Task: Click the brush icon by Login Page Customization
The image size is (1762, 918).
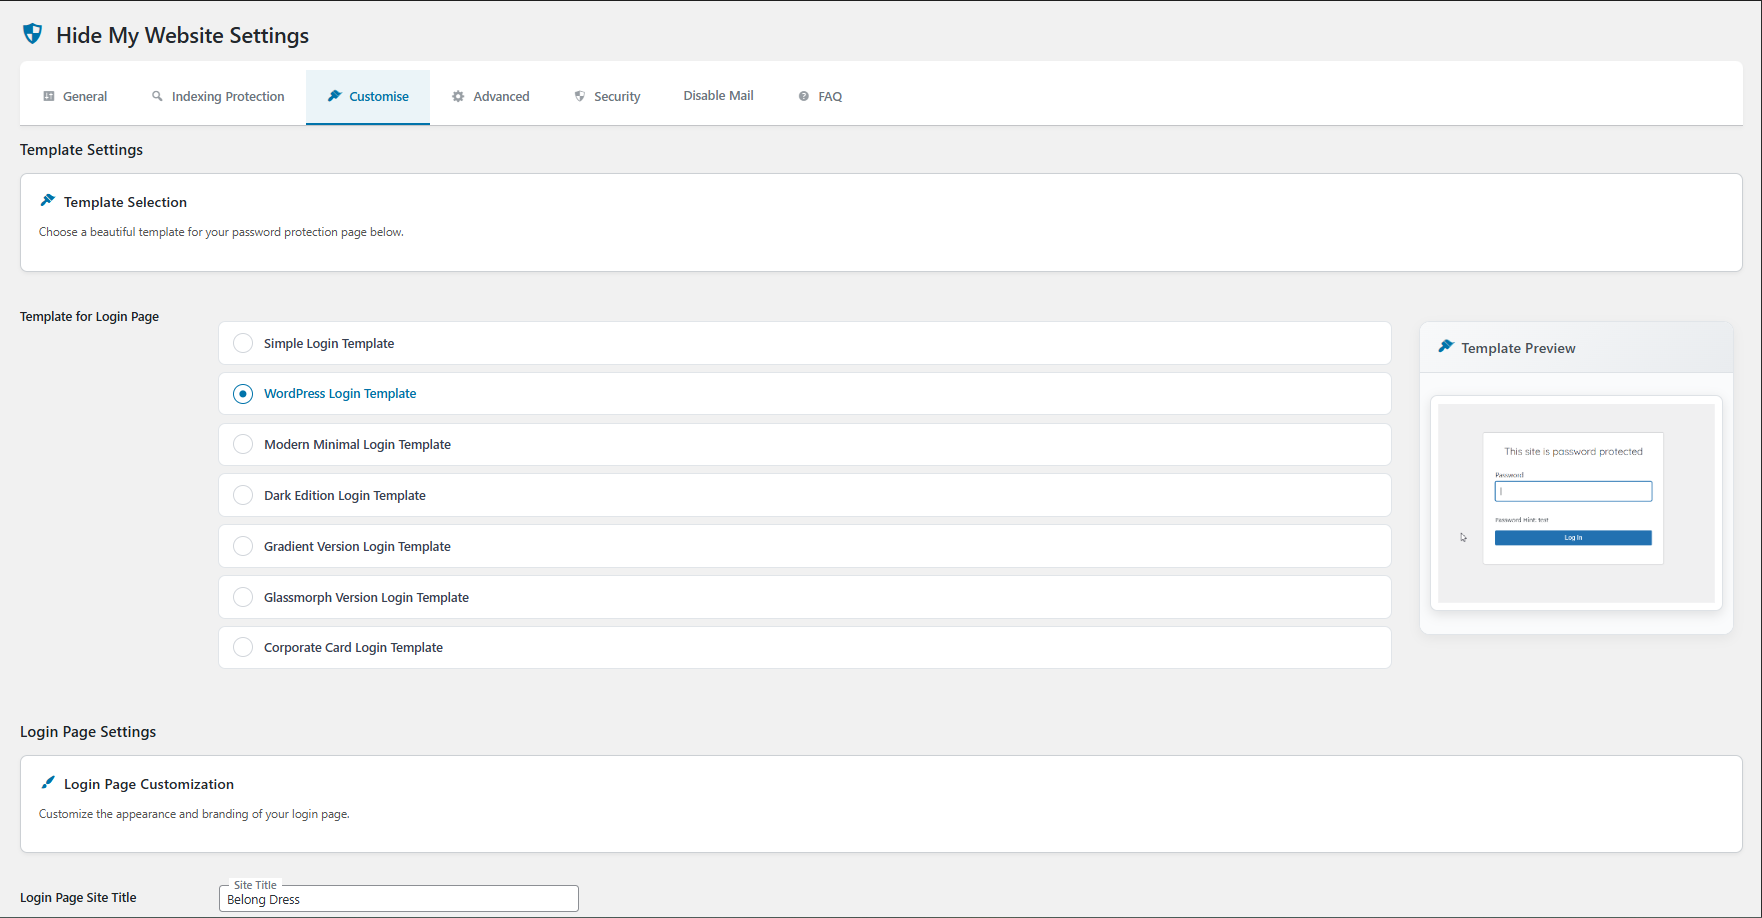Action: pos(47,783)
